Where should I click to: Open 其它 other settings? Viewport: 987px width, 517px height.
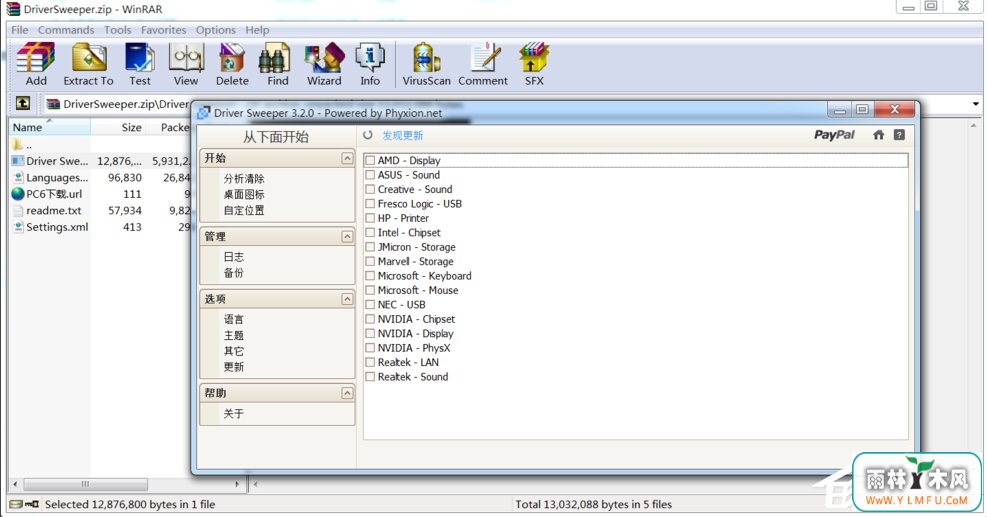click(x=234, y=351)
